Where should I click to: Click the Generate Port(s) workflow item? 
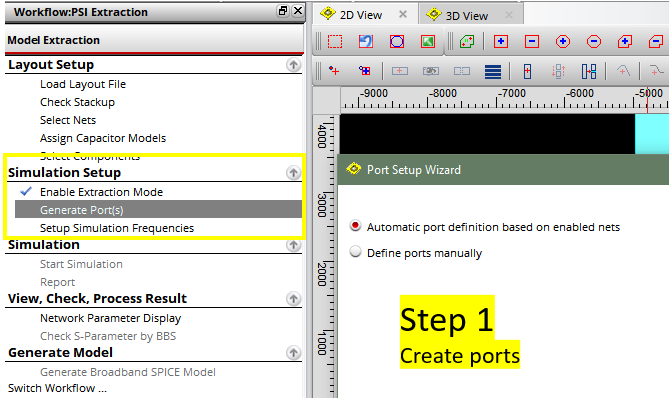click(x=158, y=210)
